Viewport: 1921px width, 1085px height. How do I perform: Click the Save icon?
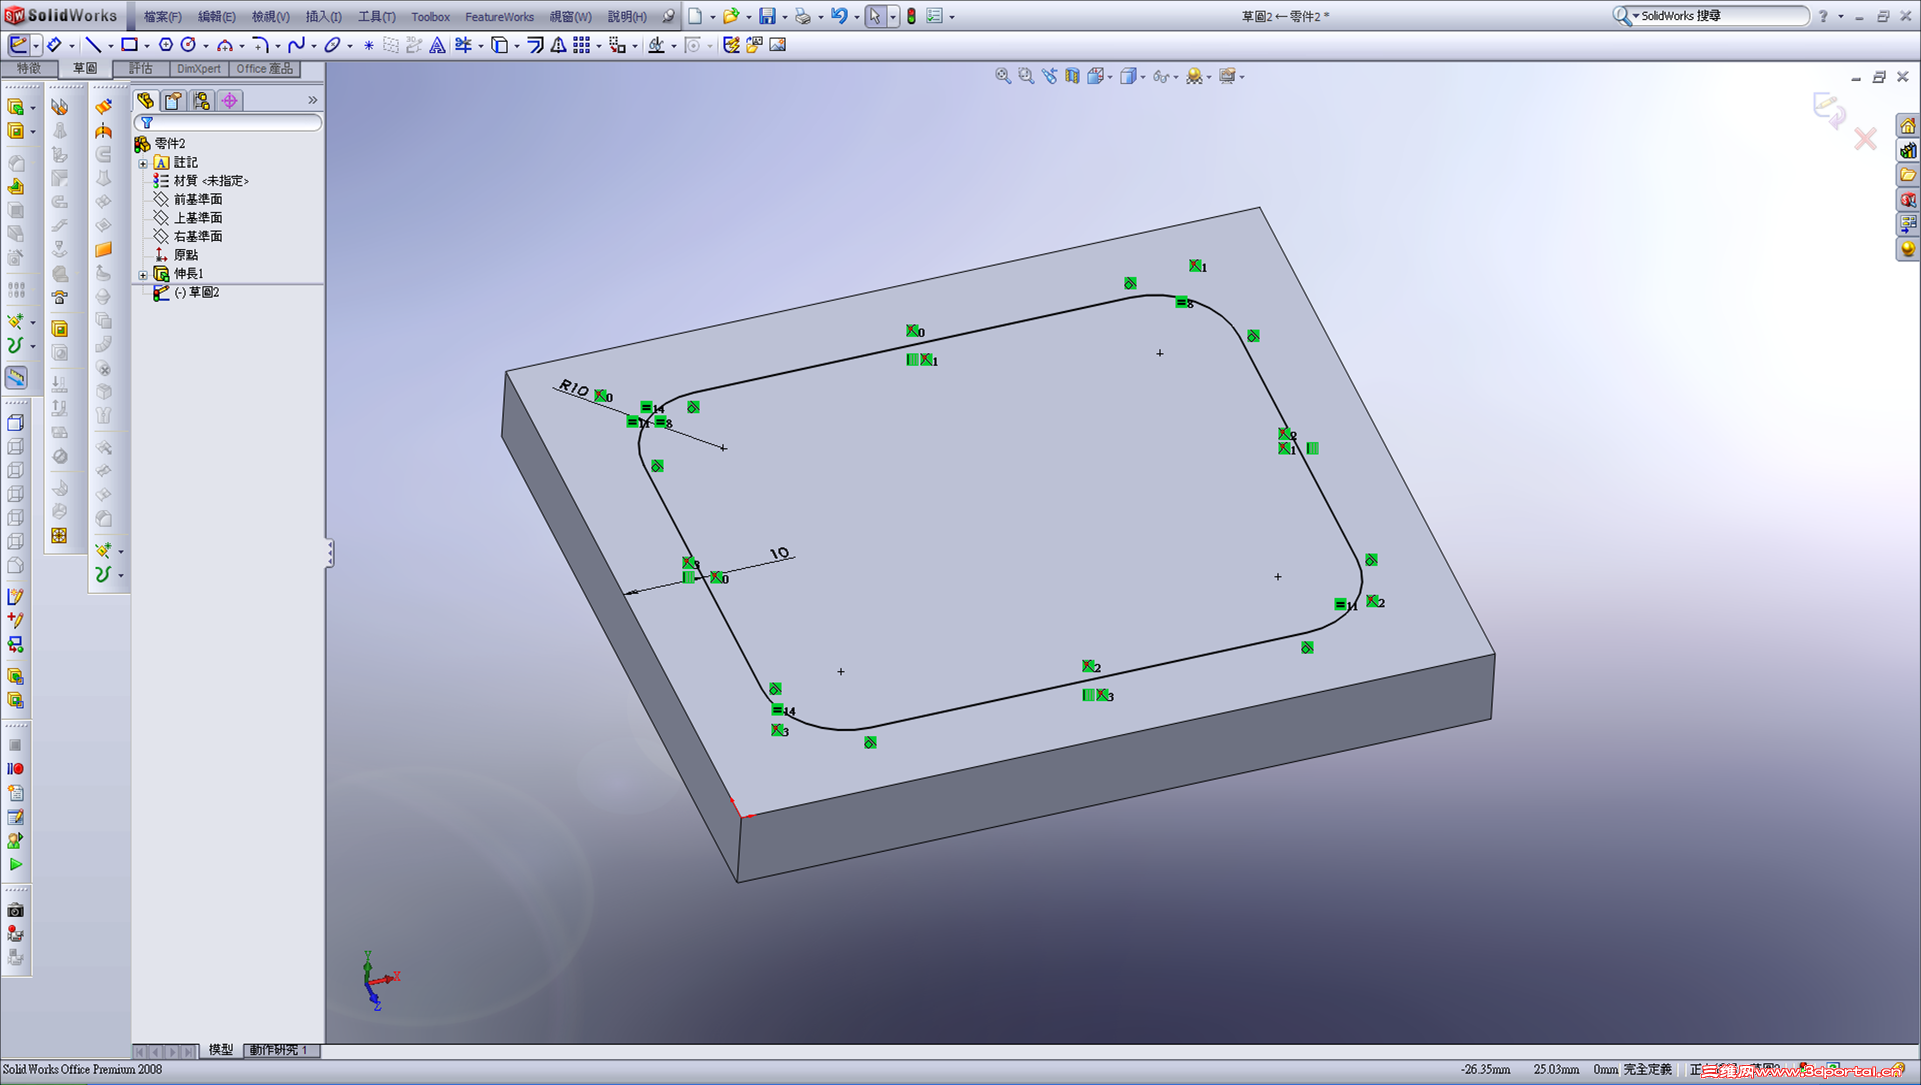click(767, 16)
